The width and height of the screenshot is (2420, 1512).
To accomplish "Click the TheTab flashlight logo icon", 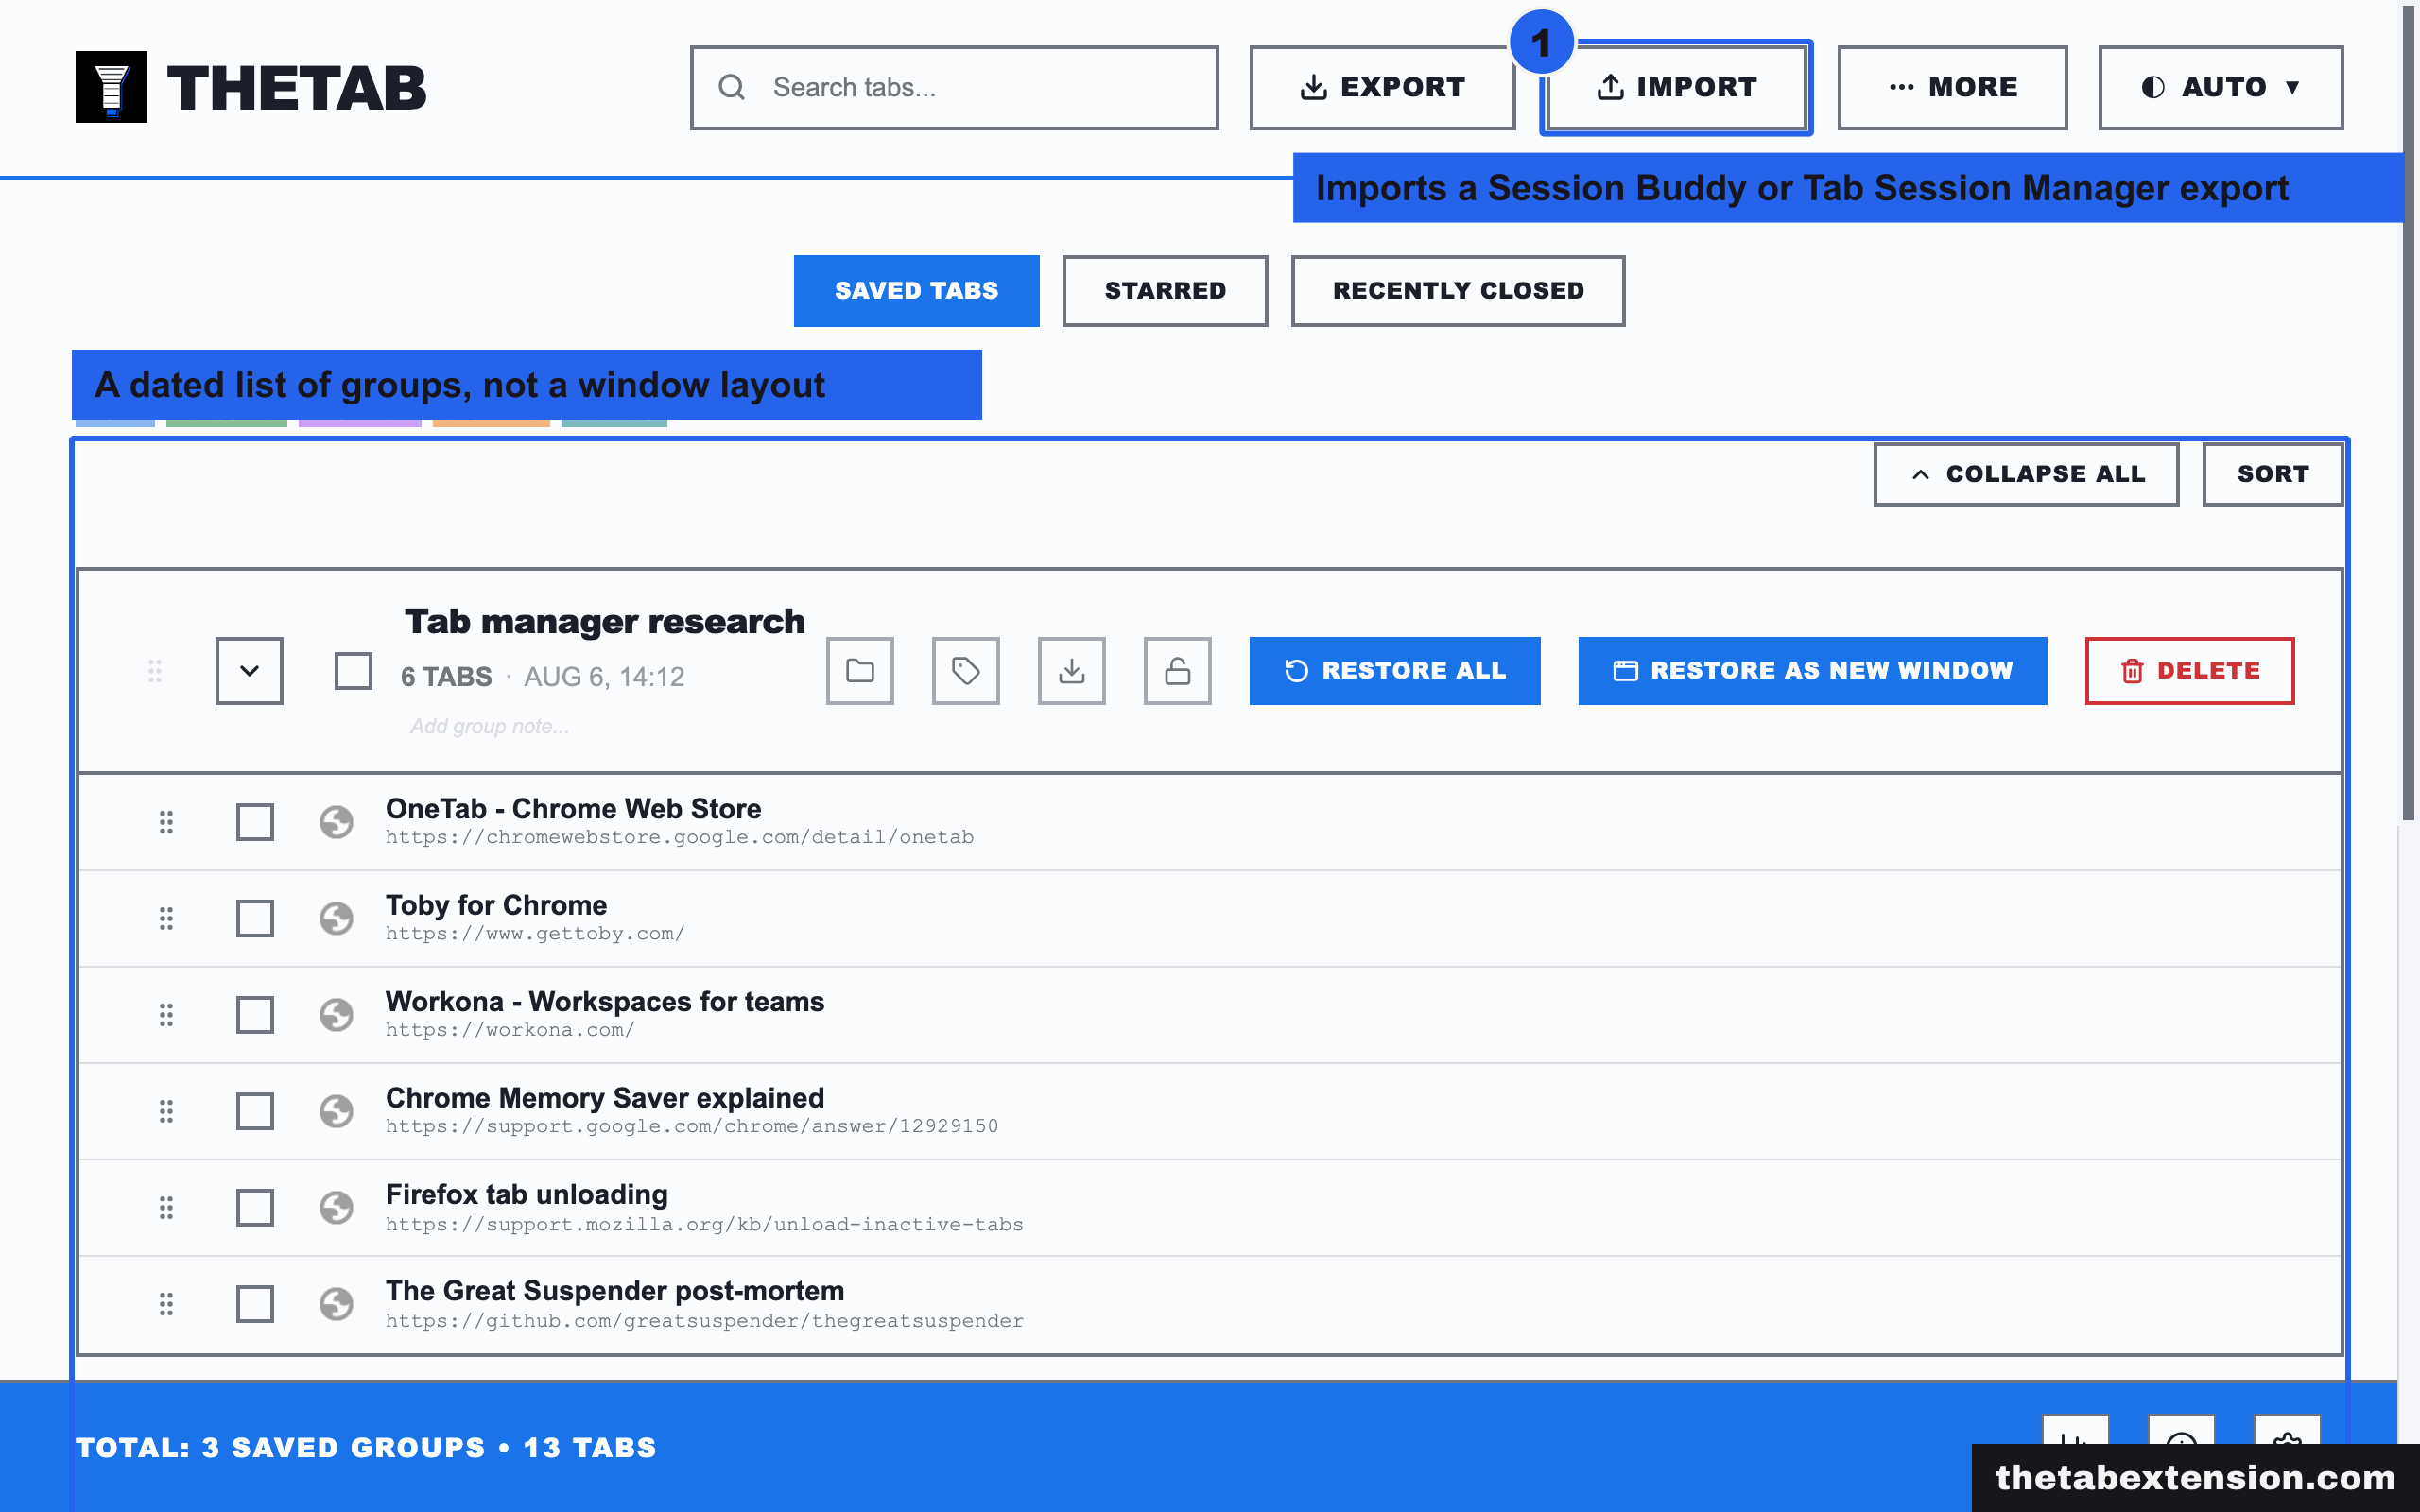I will pos(111,87).
